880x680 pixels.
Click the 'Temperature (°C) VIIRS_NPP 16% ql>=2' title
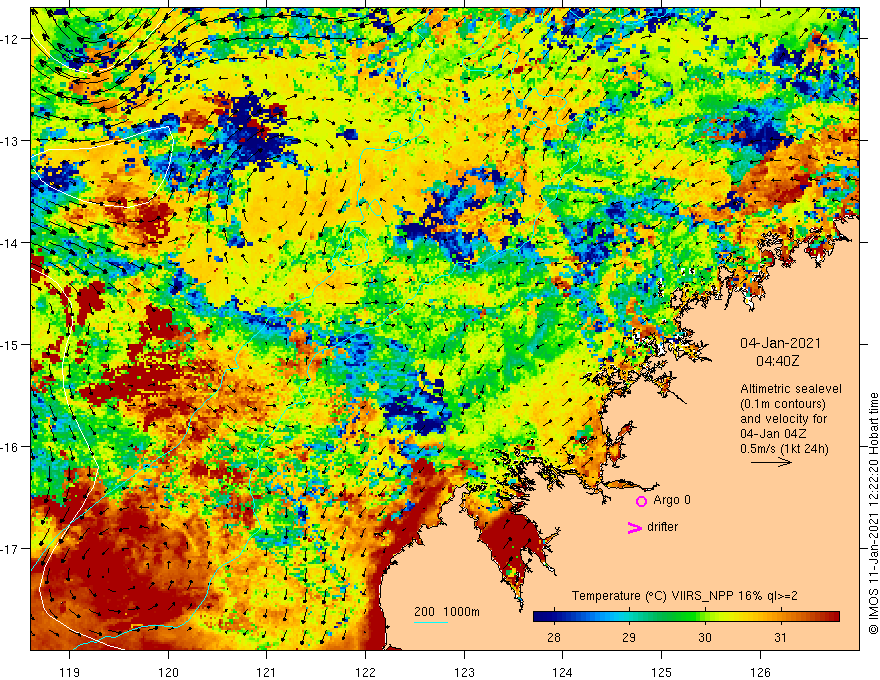coord(685,596)
